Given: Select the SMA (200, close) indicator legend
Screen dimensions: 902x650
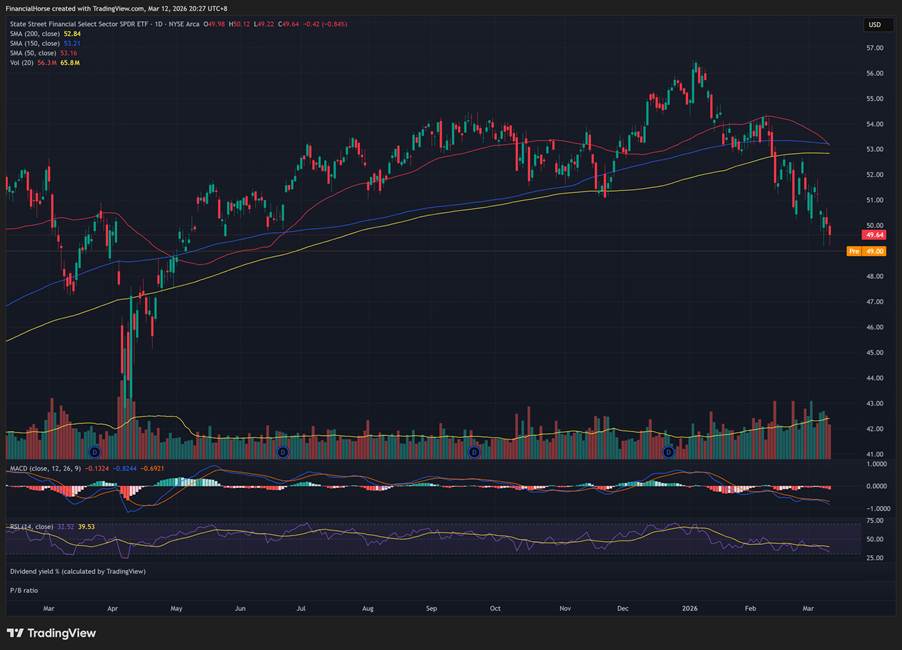Looking at the screenshot, I should 36,33.
